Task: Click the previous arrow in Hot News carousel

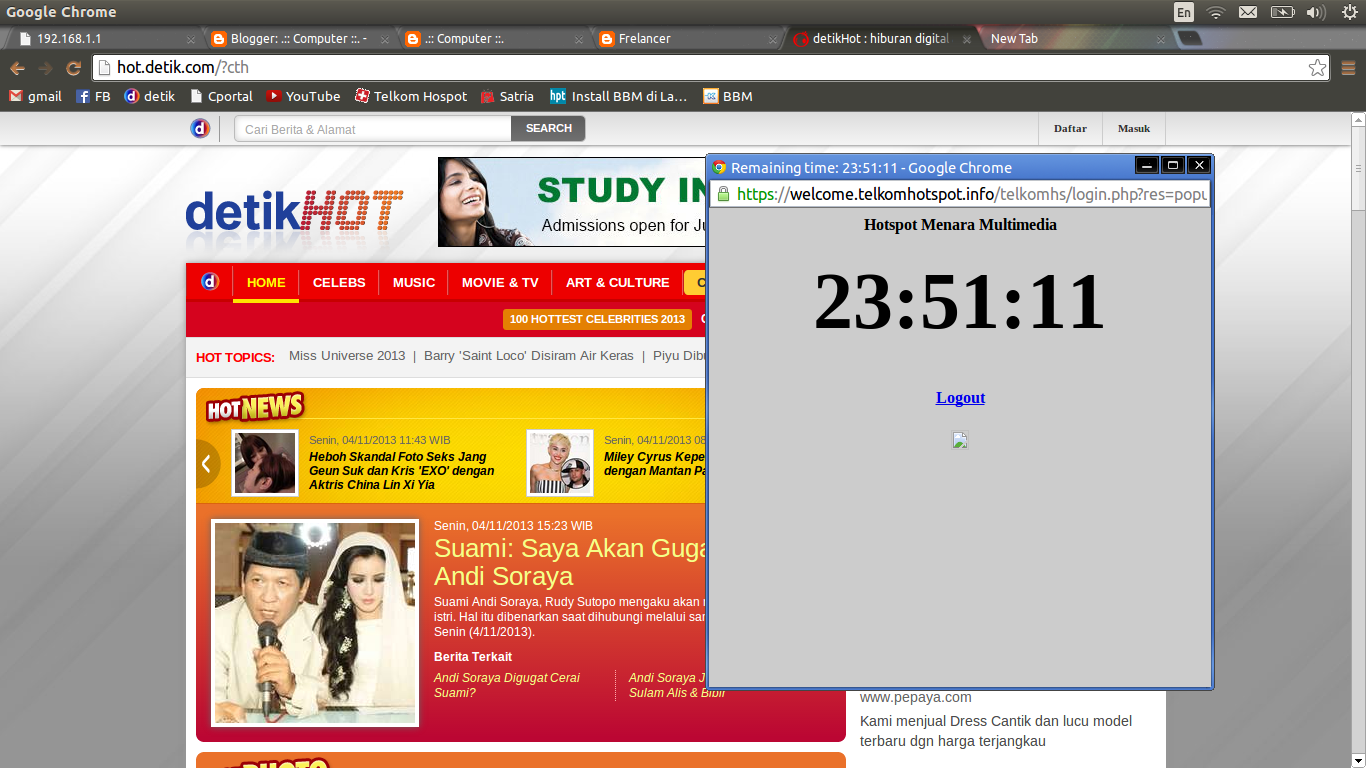Action: tap(207, 463)
